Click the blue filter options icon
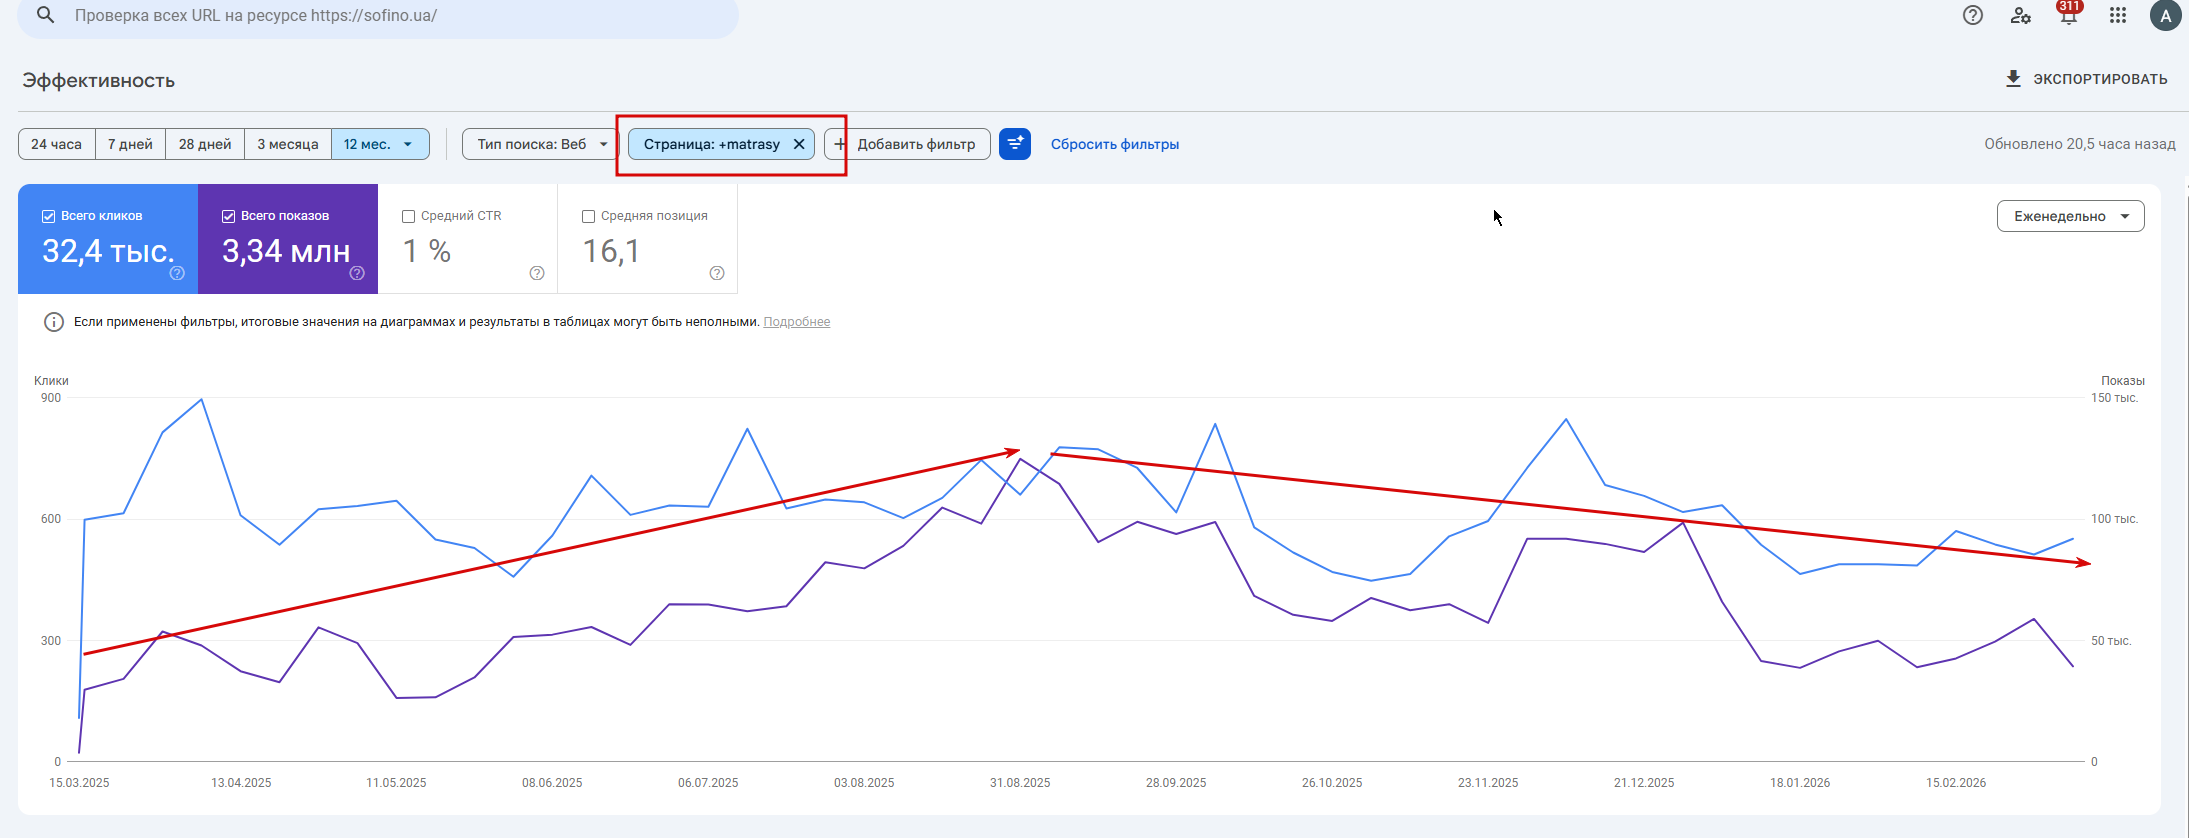Image resolution: width=2189 pixels, height=838 pixels. (1015, 144)
